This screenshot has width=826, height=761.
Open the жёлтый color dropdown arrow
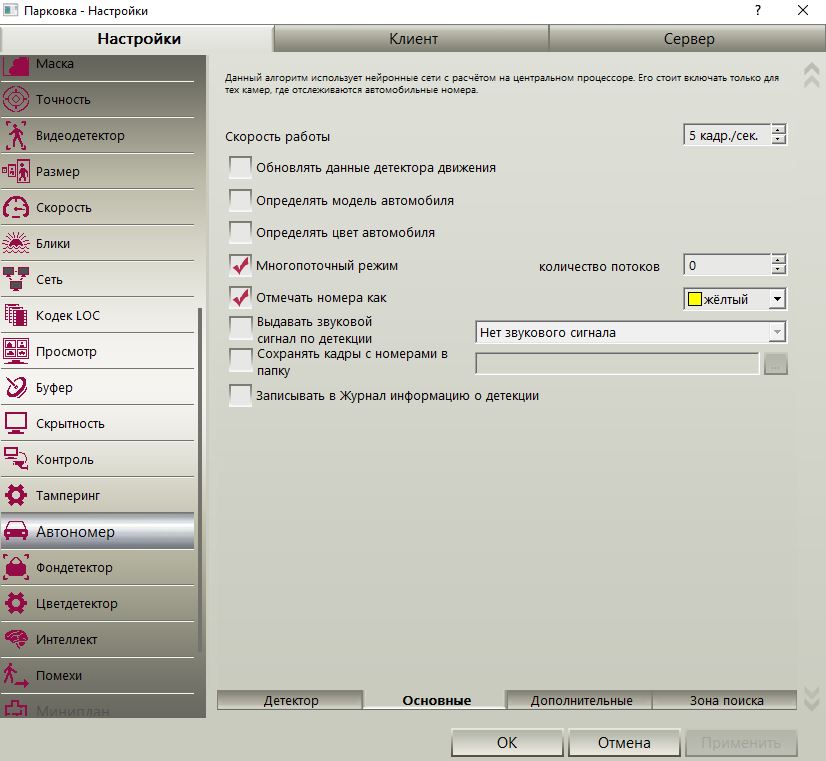777,299
